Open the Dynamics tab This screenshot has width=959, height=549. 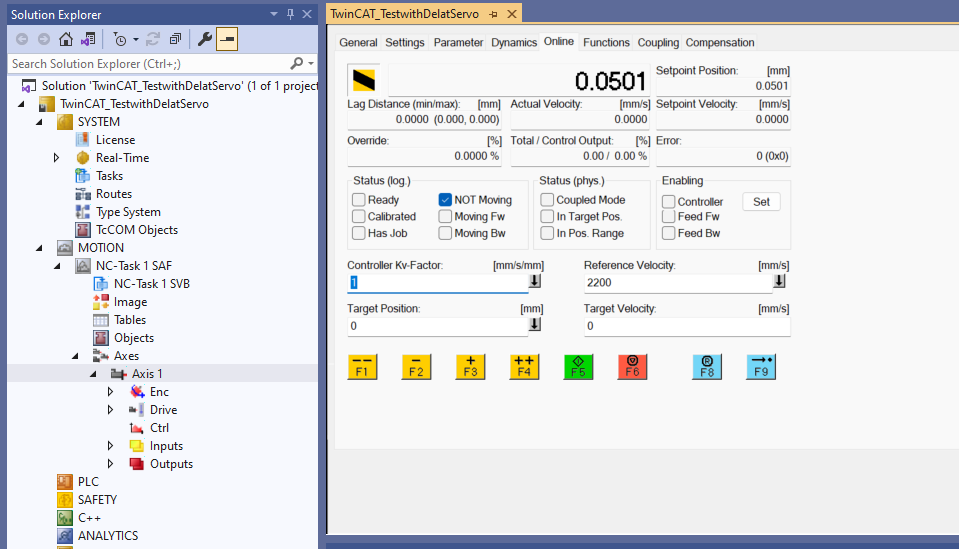click(x=514, y=42)
